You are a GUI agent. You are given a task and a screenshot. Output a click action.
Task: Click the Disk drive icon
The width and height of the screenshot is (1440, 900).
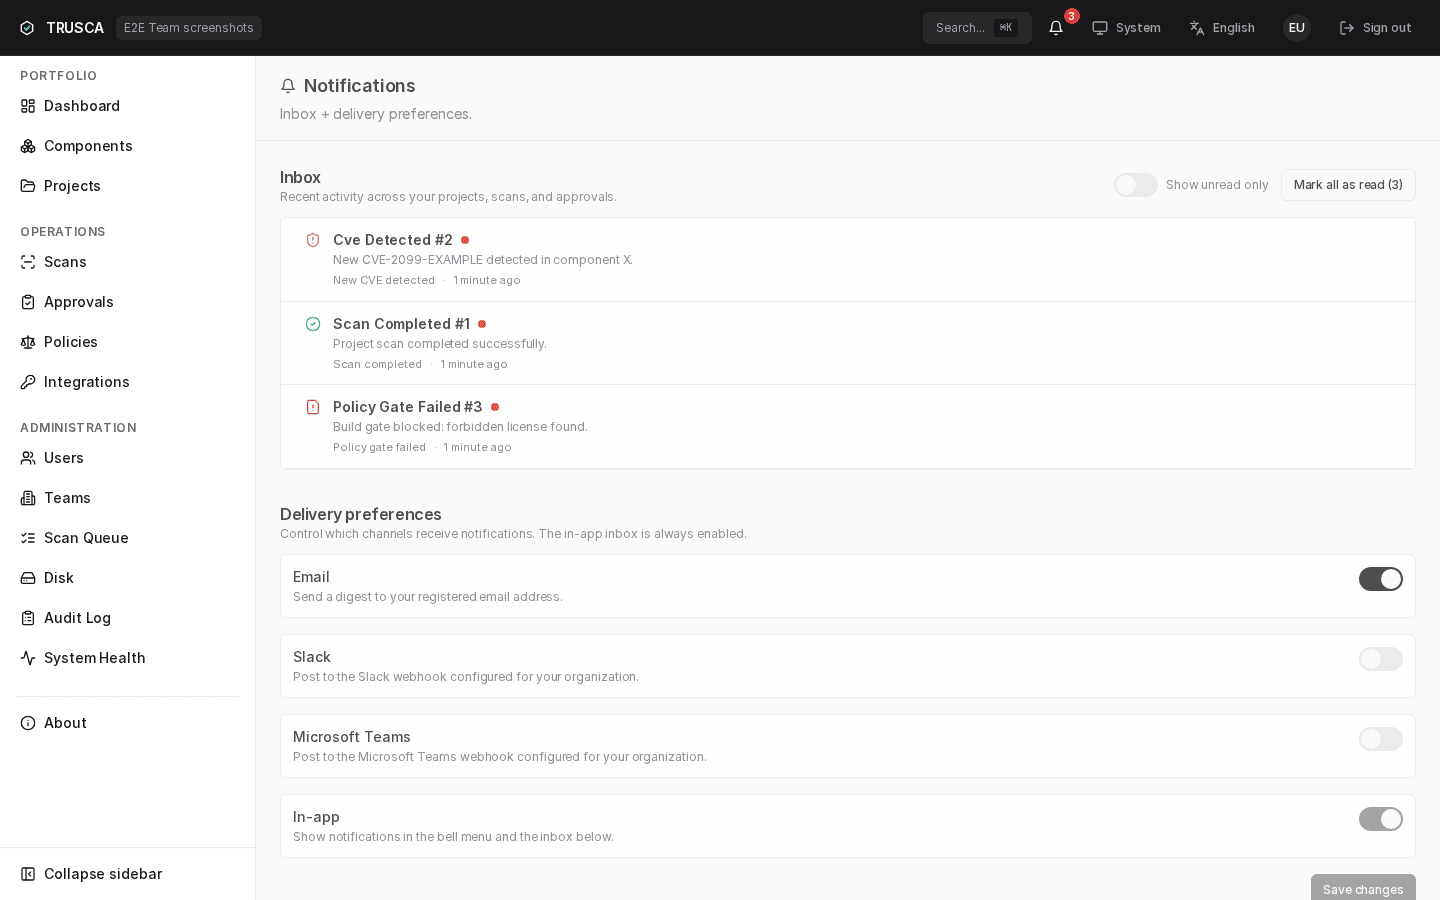(28, 578)
